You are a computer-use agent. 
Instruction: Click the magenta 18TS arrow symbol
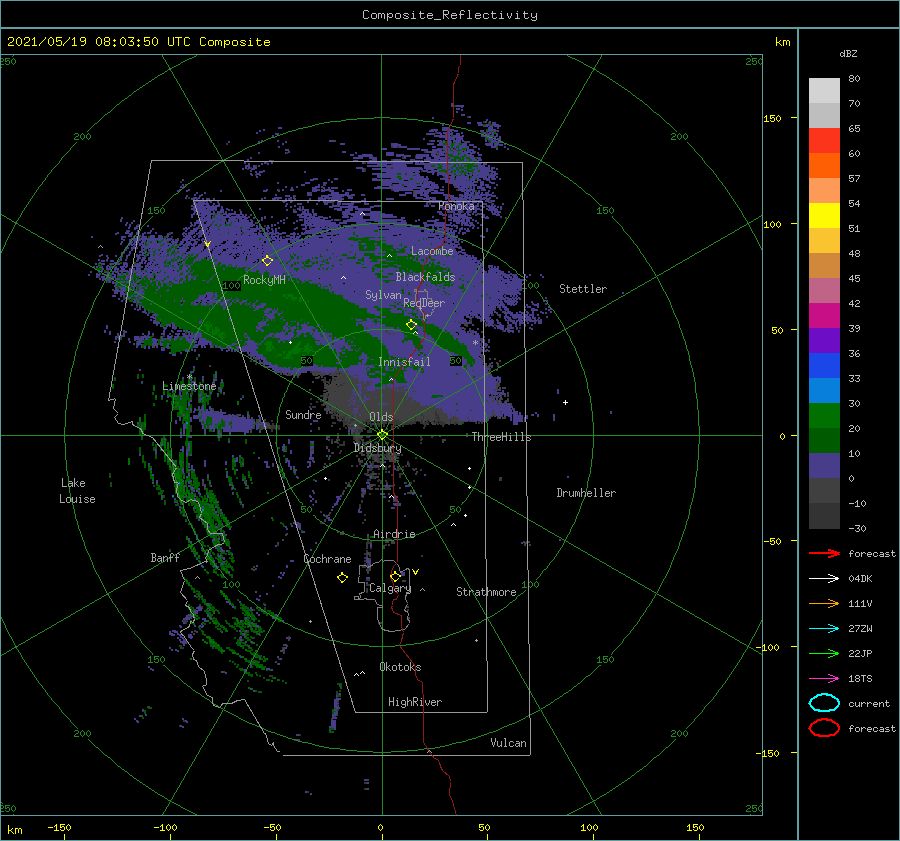[x=824, y=678]
